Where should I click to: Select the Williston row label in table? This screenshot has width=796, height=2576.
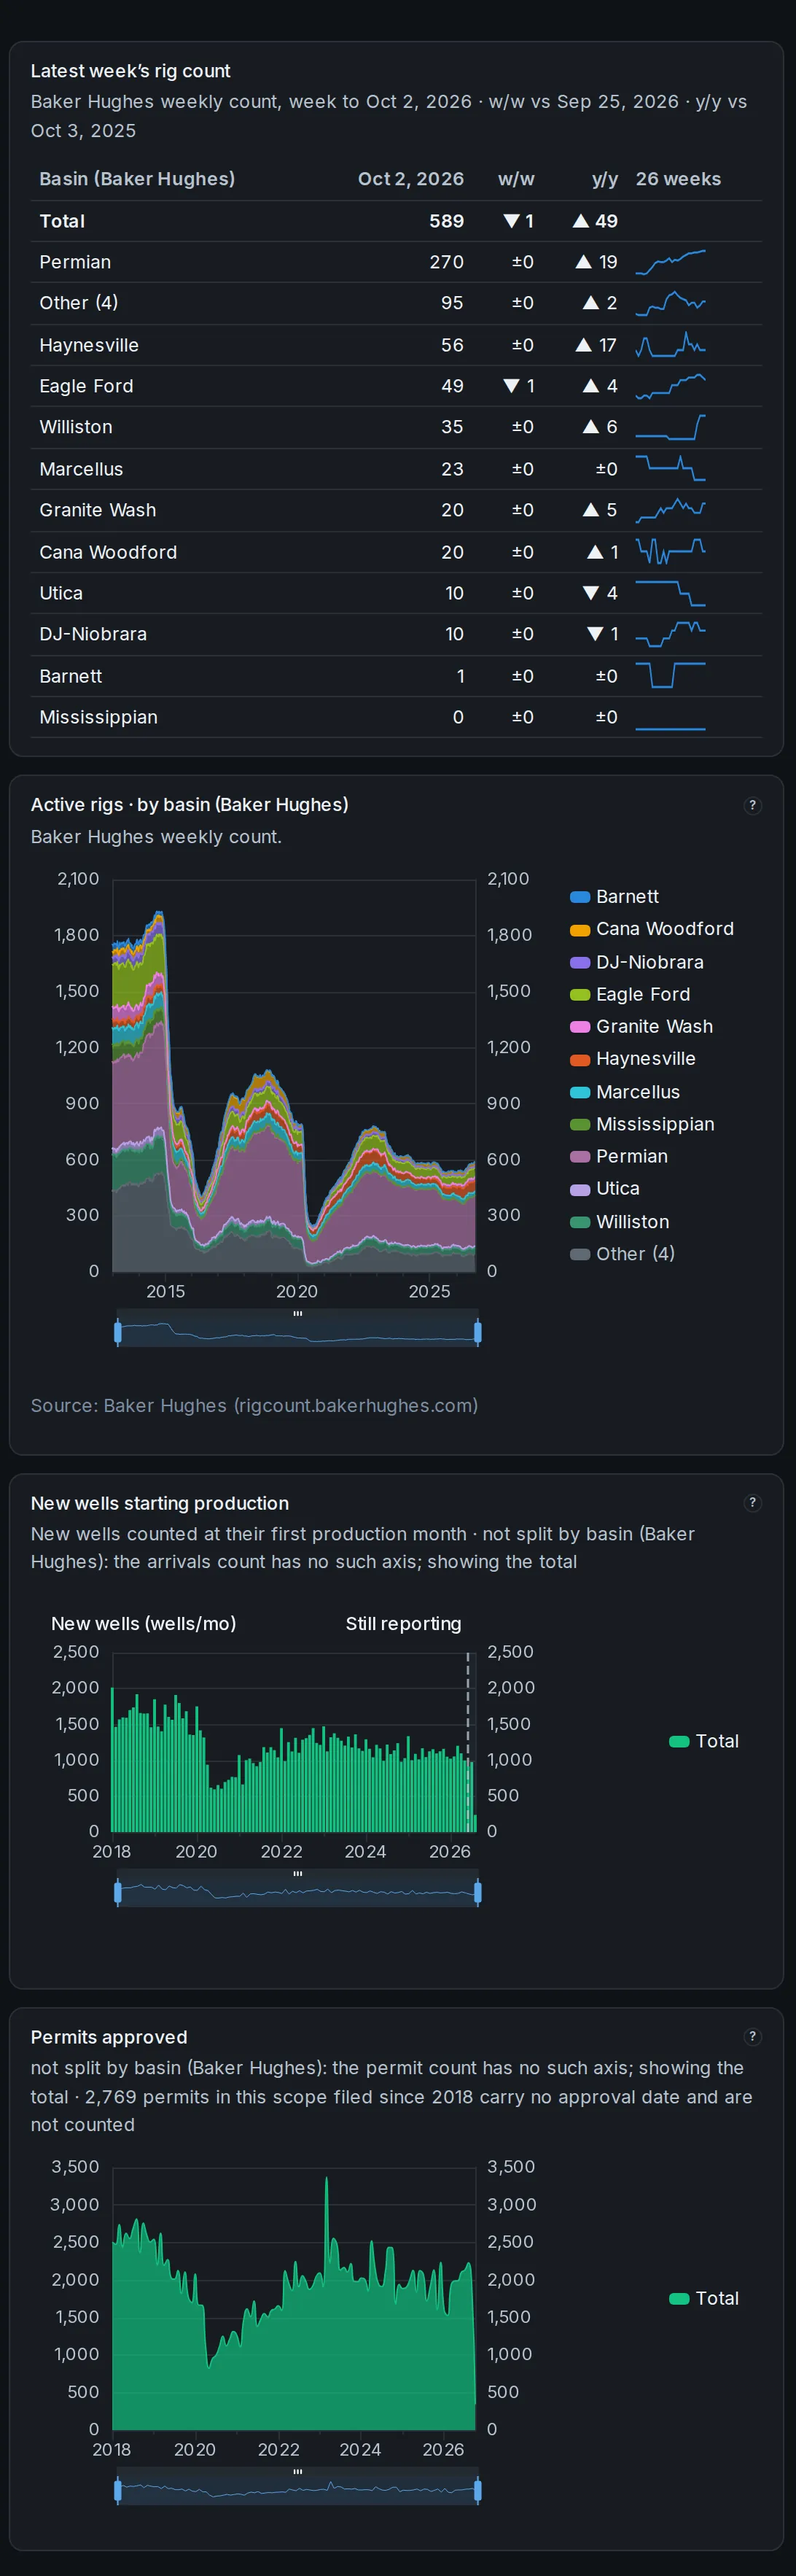(x=76, y=427)
